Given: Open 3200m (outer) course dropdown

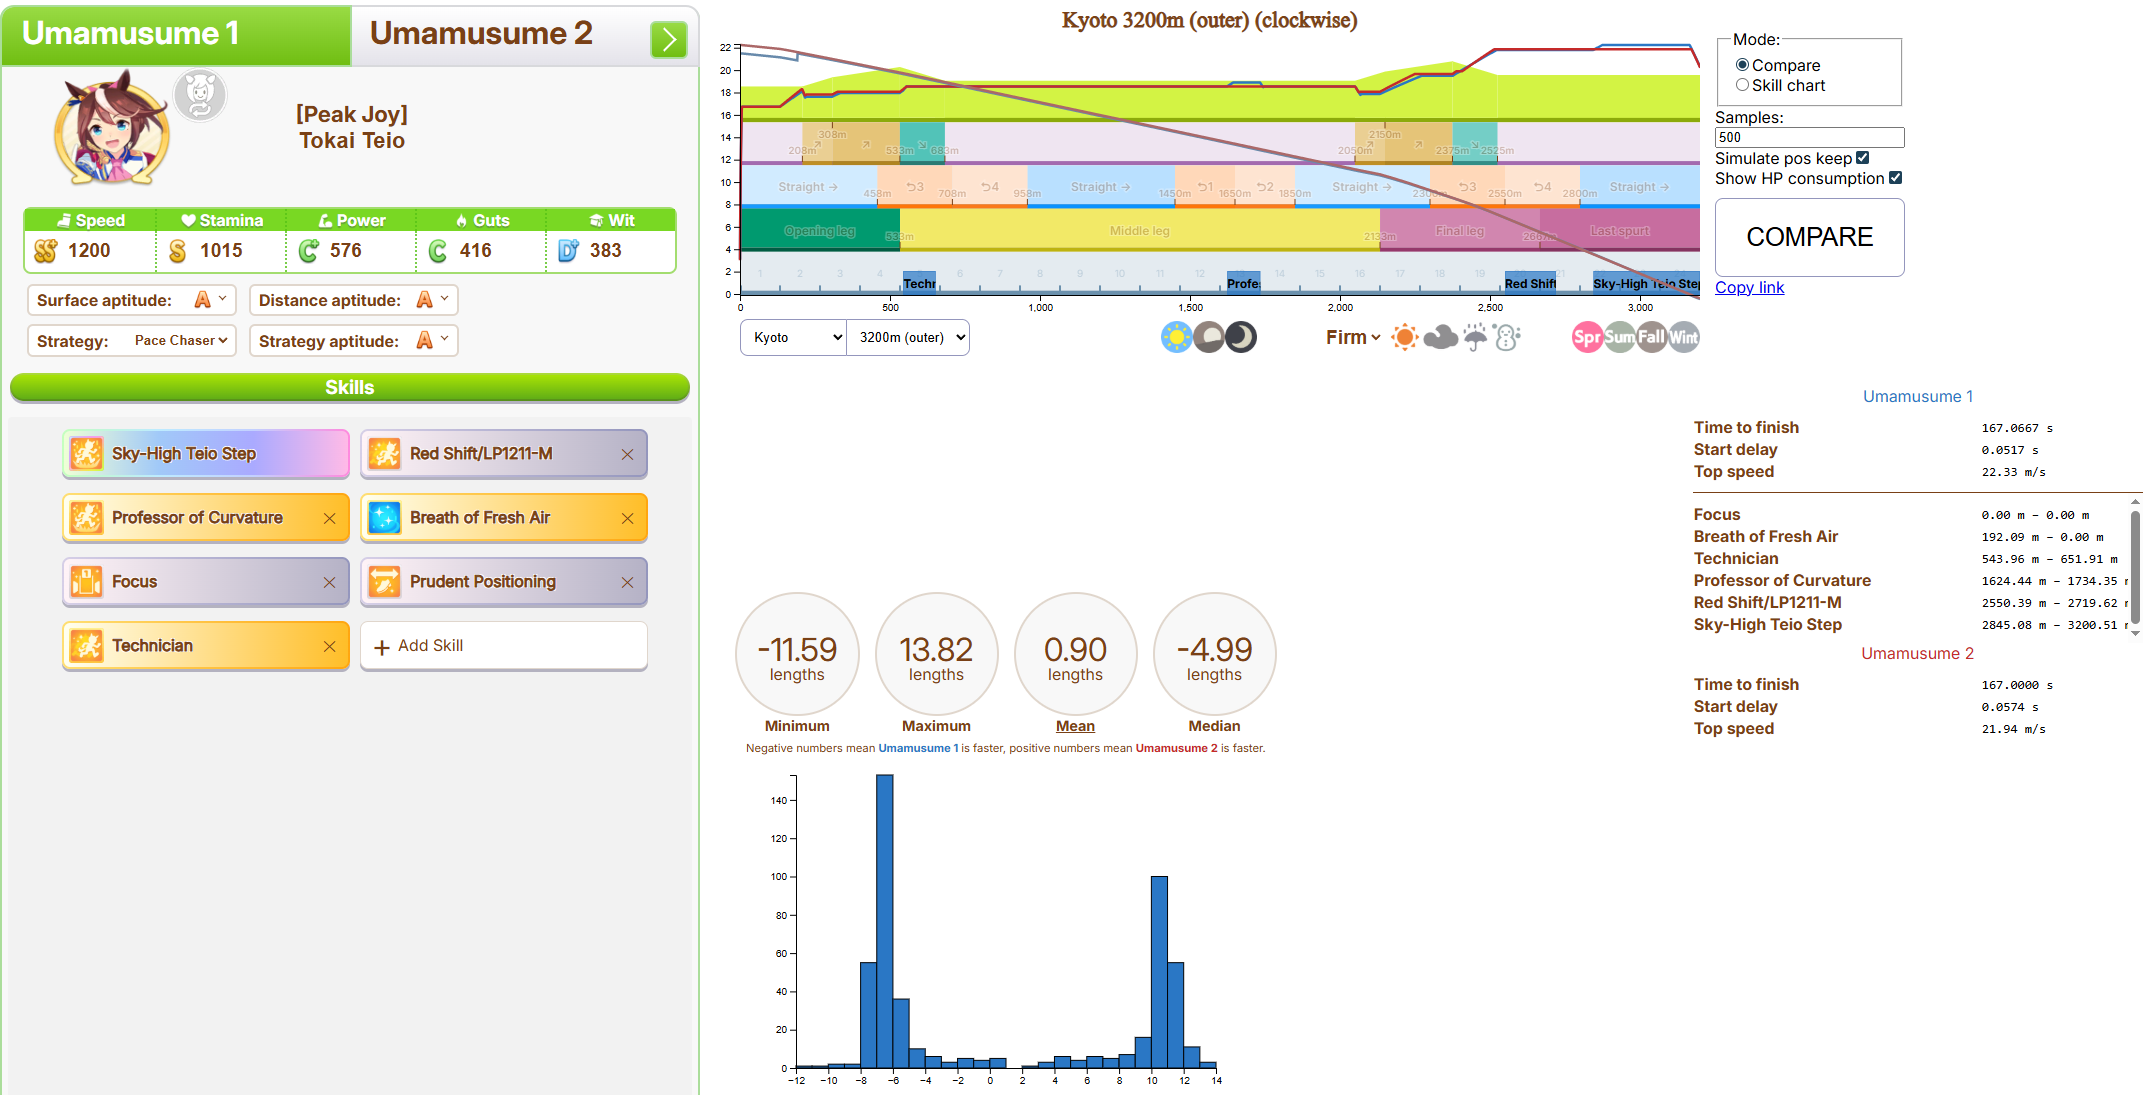Looking at the screenshot, I should tap(908, 337).
